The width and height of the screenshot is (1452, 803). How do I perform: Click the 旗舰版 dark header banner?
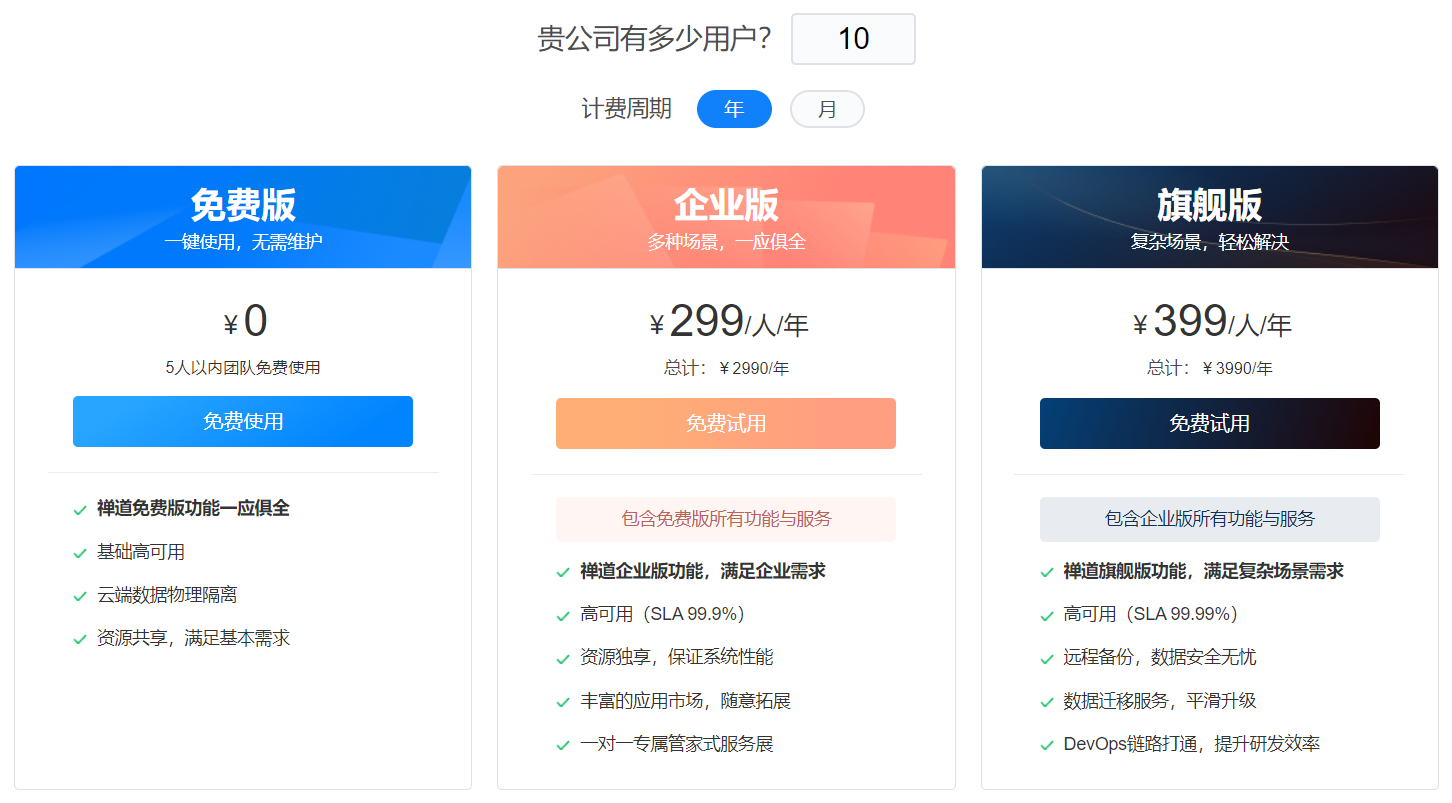point(1209,217)
